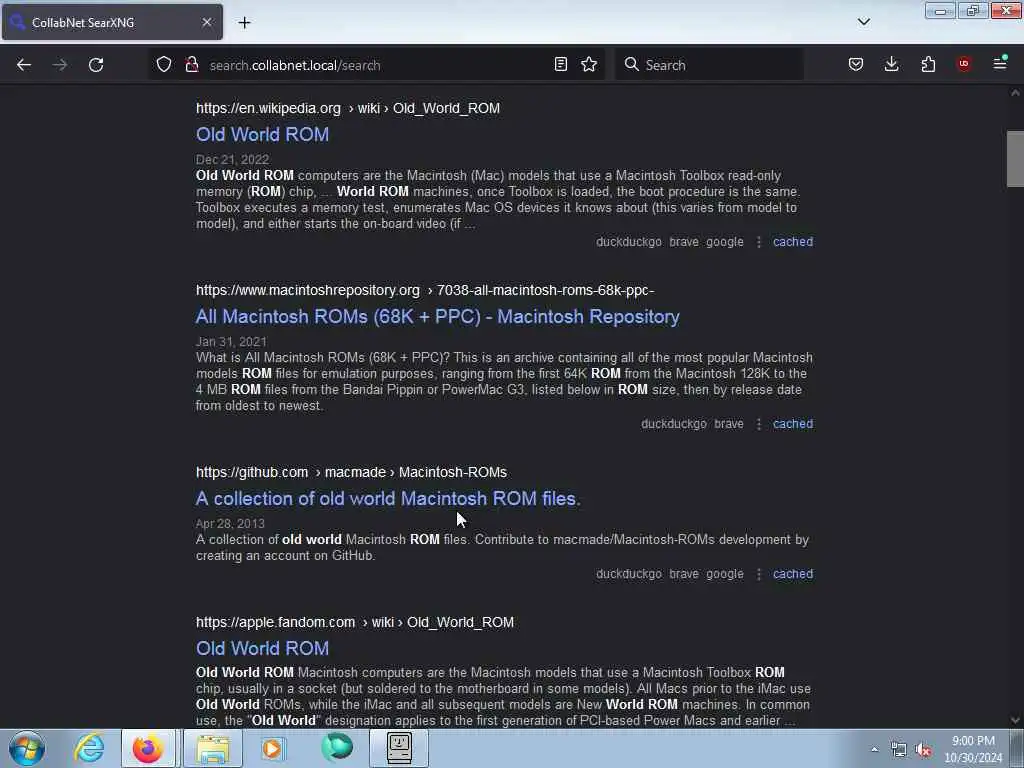1024x768 pixels.
Task: Click the Dec 21, 2022 date text
Action: tap(232, 159)
